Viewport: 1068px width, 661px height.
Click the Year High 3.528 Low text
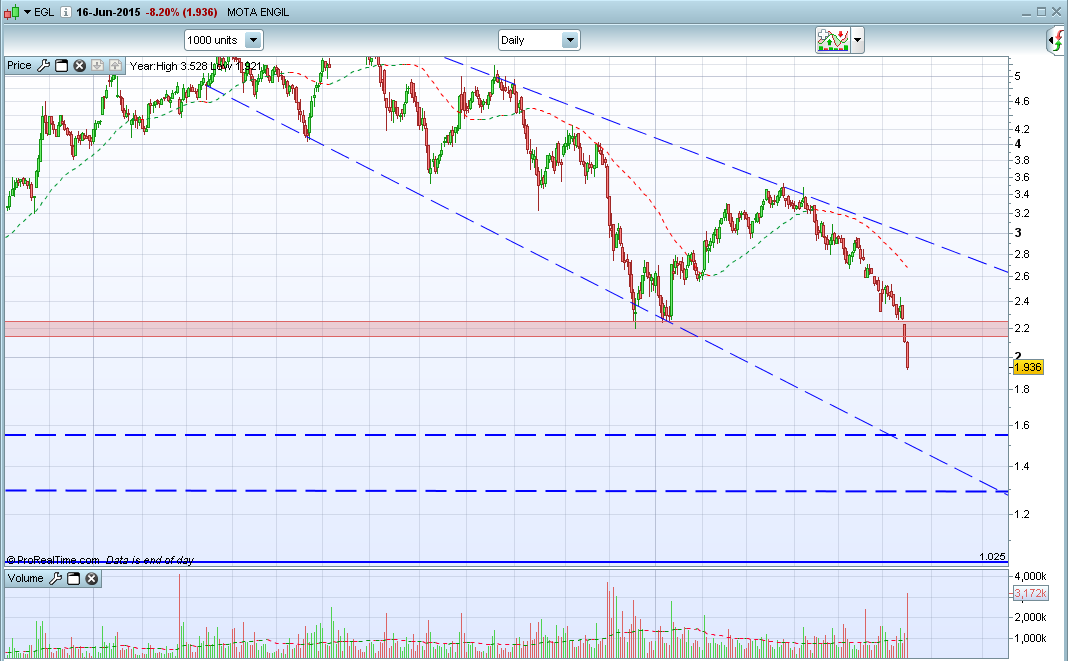click(x=195, y=66)
